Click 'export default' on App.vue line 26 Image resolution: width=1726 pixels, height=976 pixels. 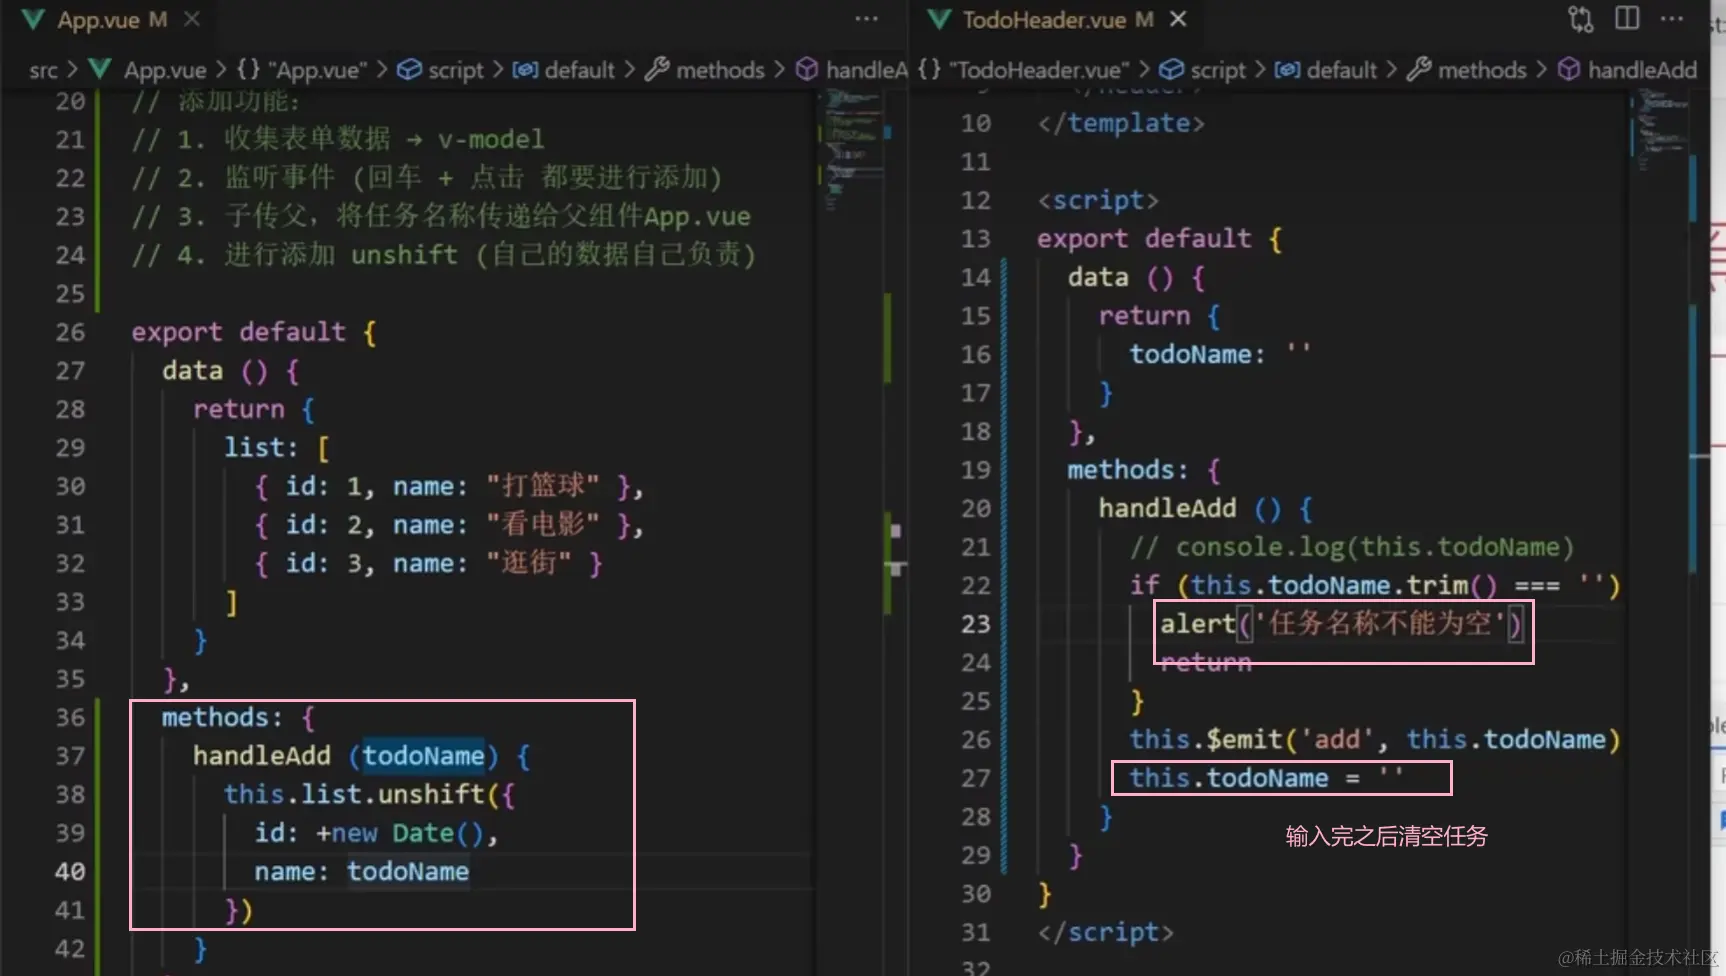[x=238, y=332]
